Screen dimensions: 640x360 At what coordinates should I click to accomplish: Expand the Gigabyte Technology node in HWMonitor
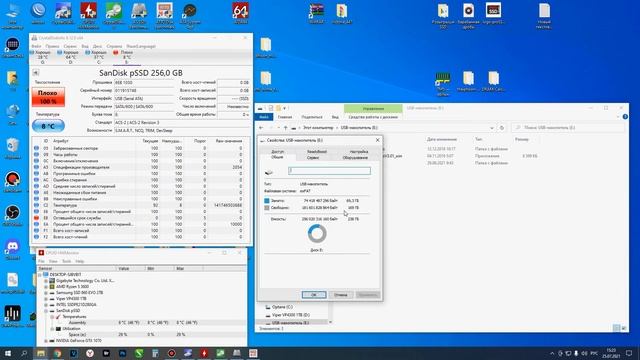coord(46,281)
